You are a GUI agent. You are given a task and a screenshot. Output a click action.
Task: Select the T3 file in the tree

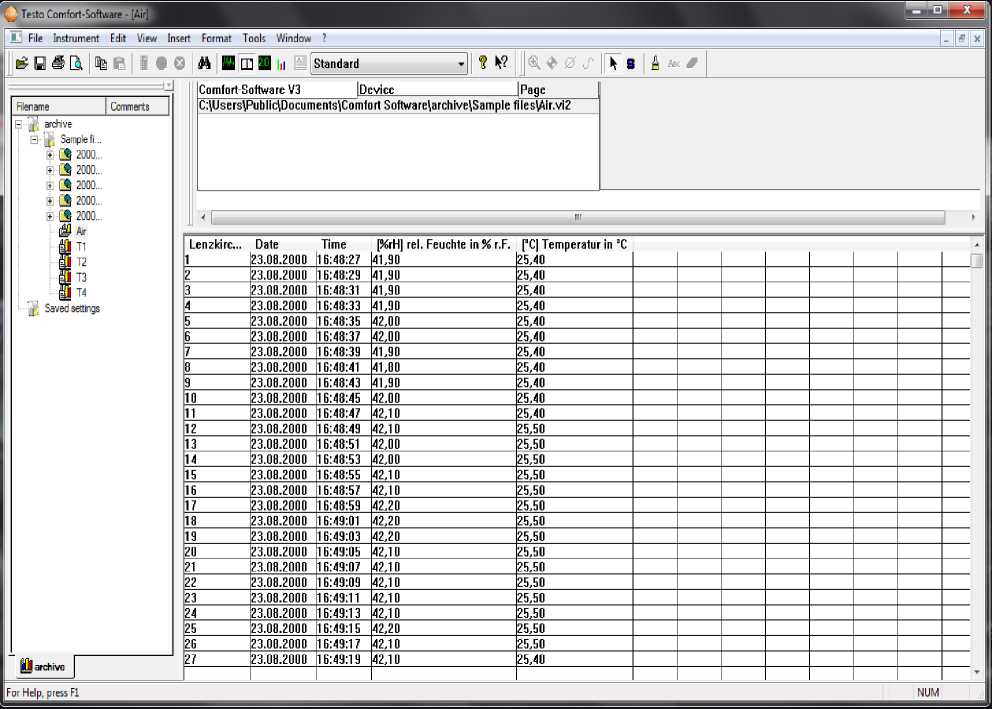point(81,277)
